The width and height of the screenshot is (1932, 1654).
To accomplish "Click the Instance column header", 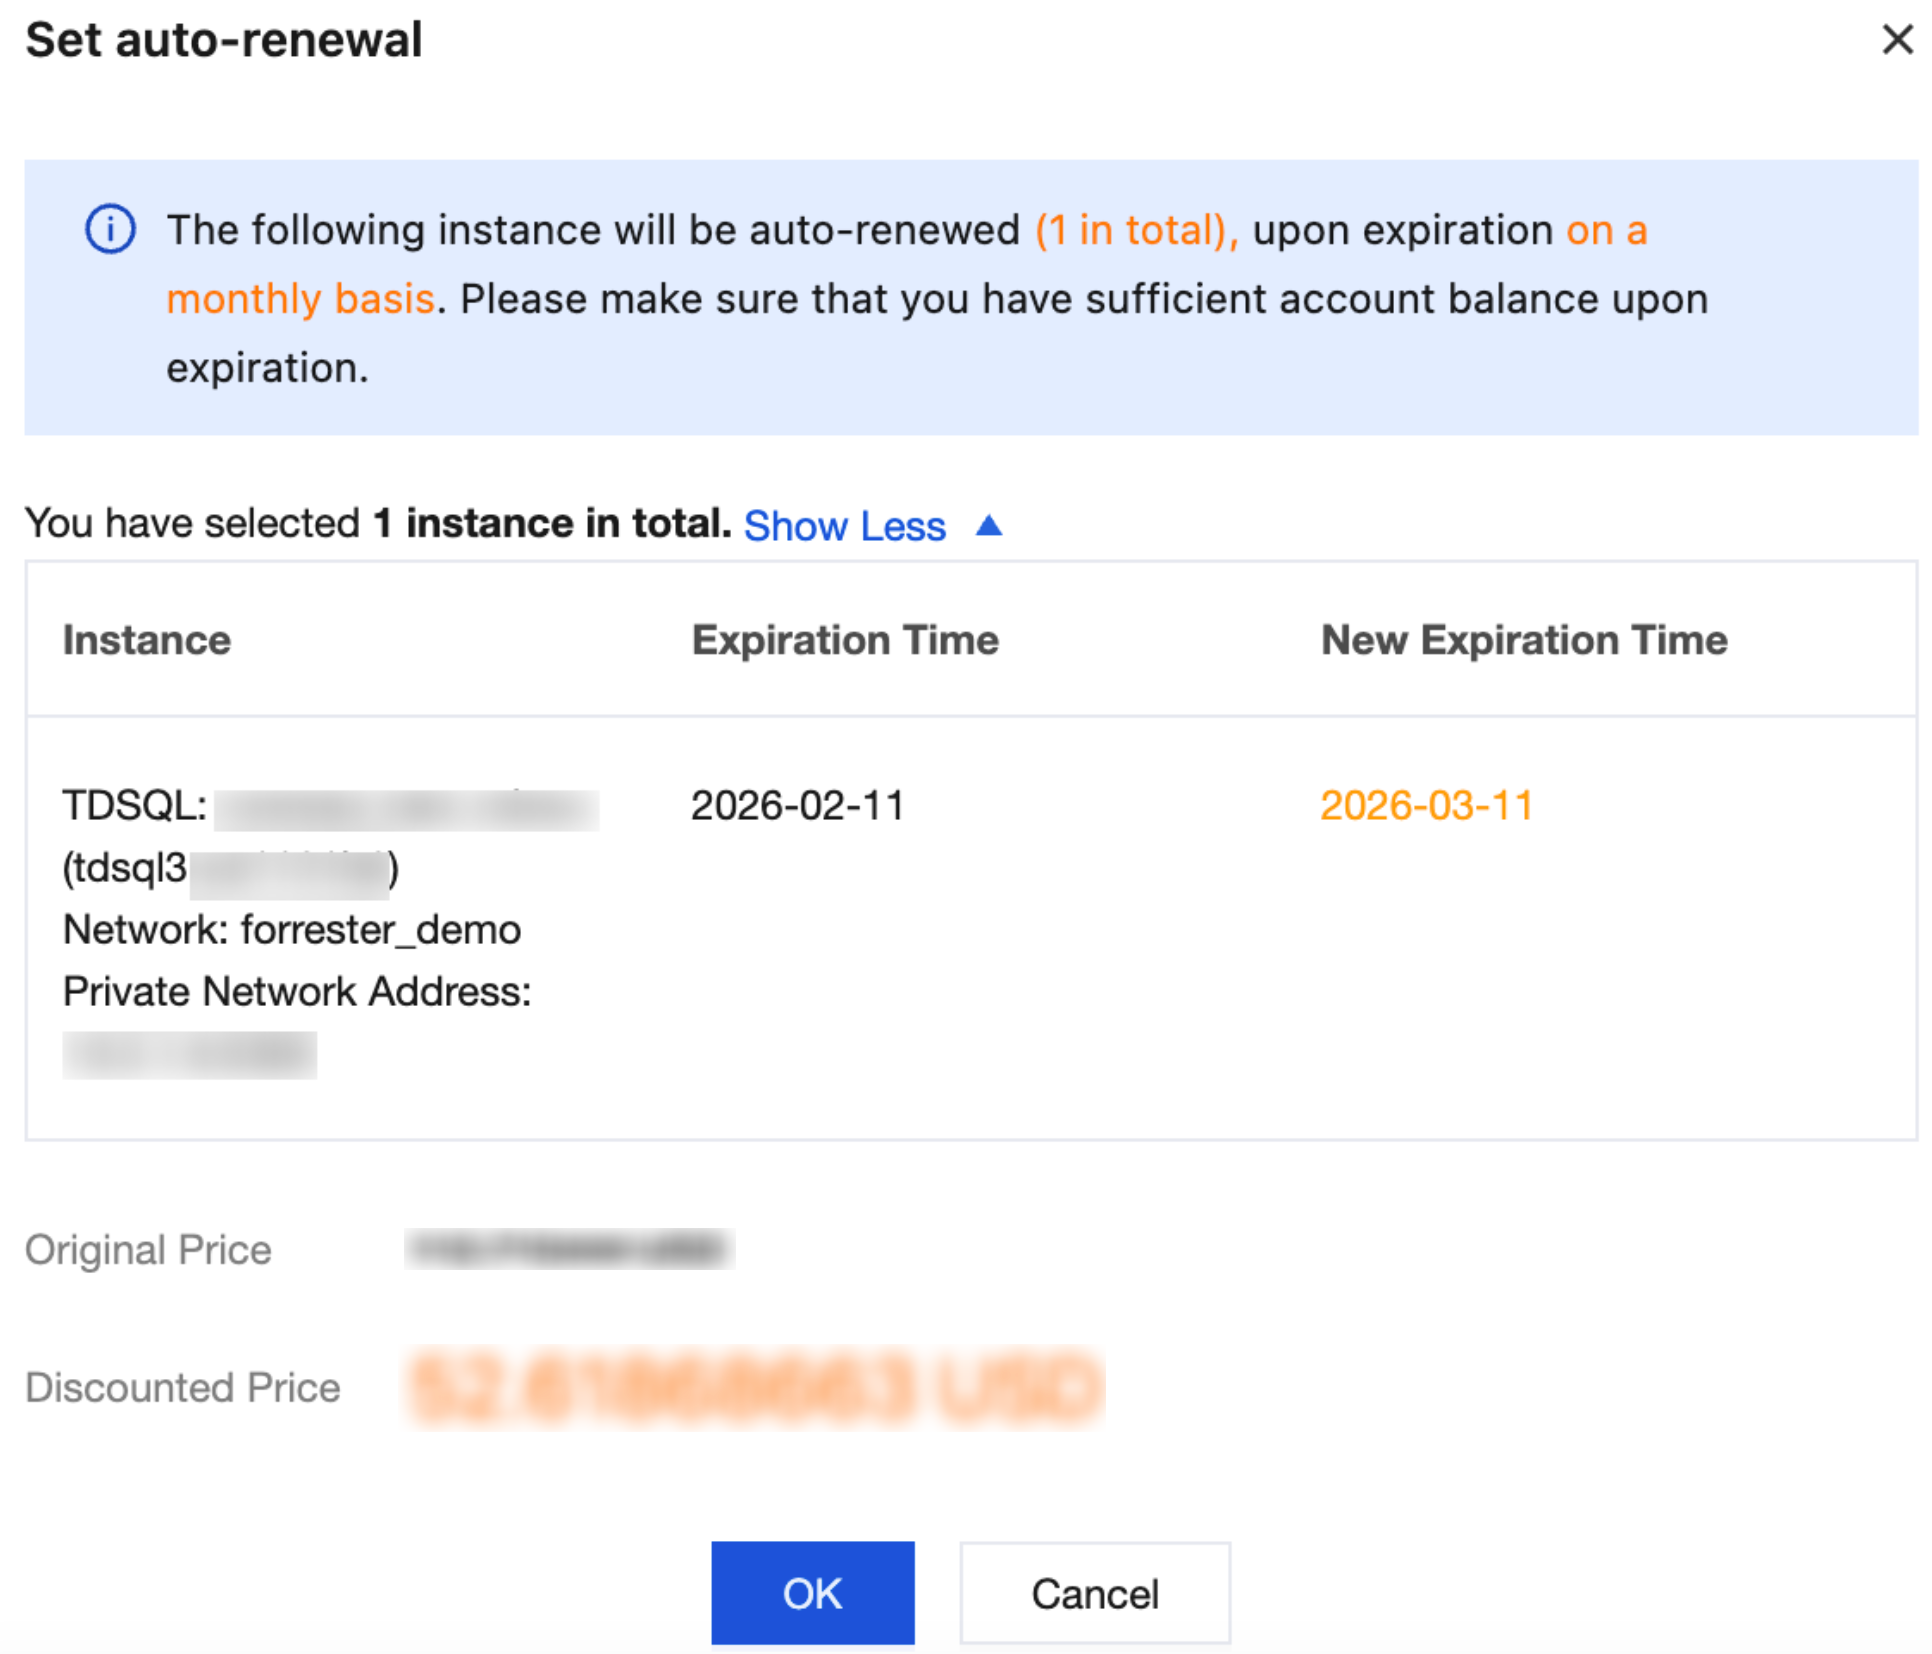I will point(147,640).
